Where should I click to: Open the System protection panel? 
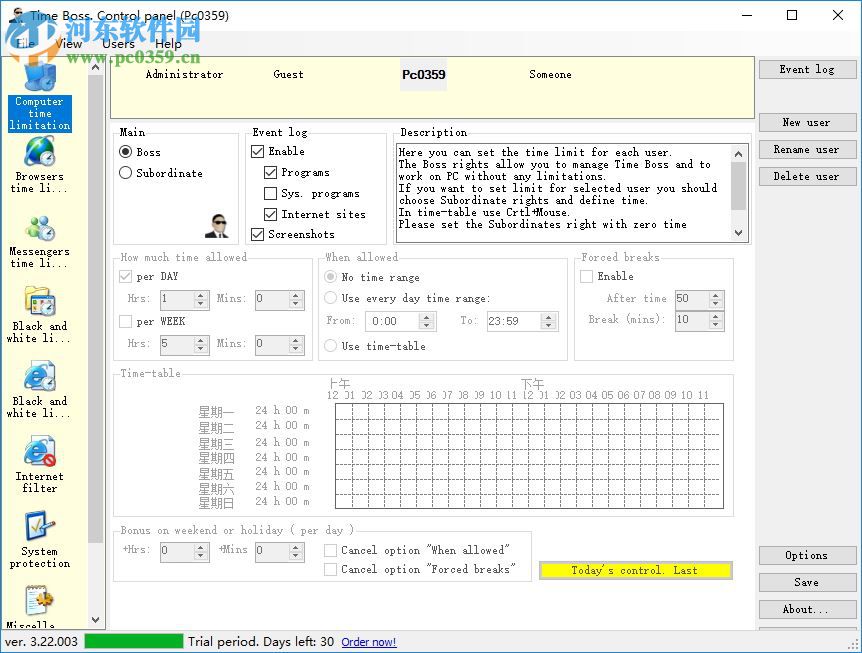click(39, 540)
